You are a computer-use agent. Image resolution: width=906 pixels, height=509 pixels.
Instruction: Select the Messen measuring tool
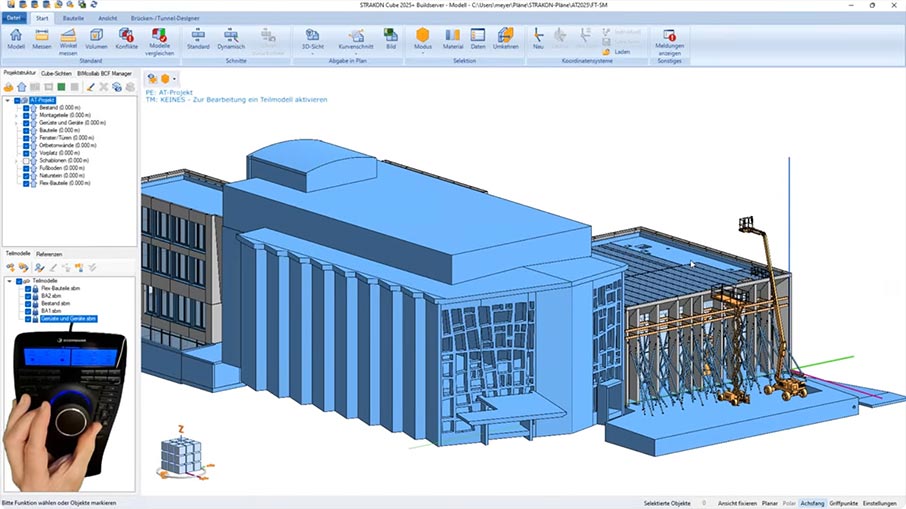point(42,38)
